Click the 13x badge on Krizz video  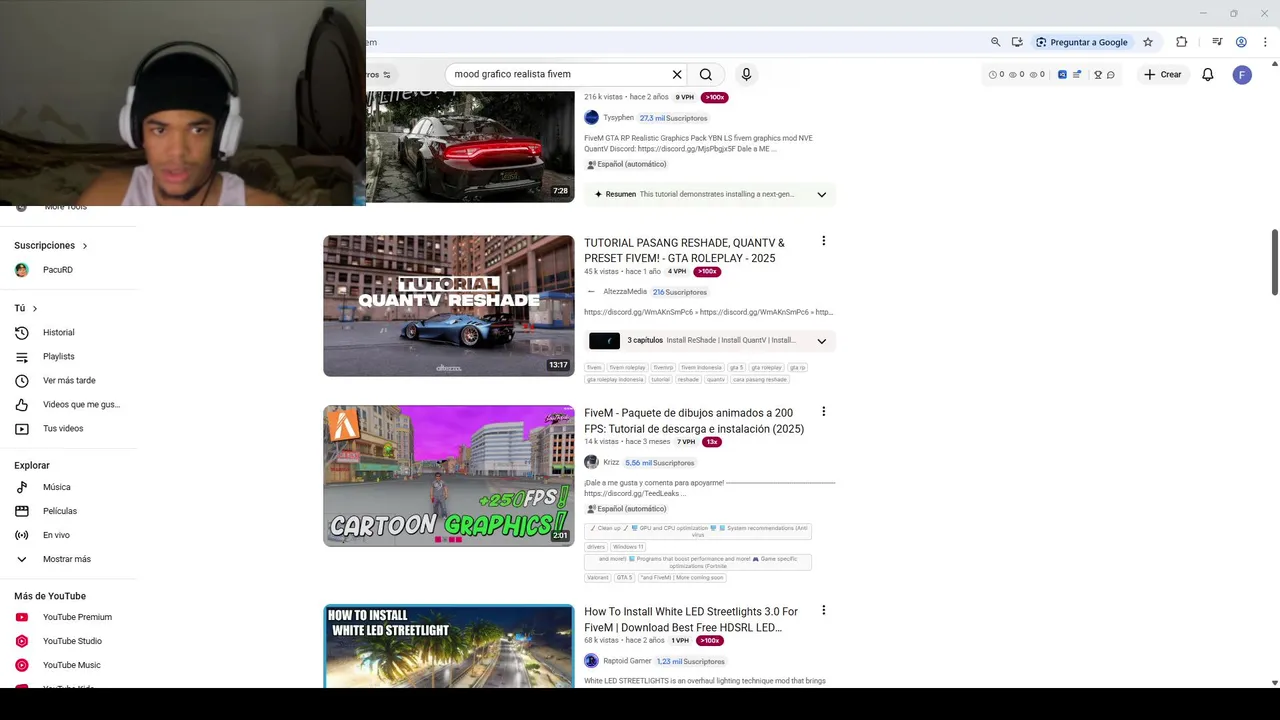point(712,442)
